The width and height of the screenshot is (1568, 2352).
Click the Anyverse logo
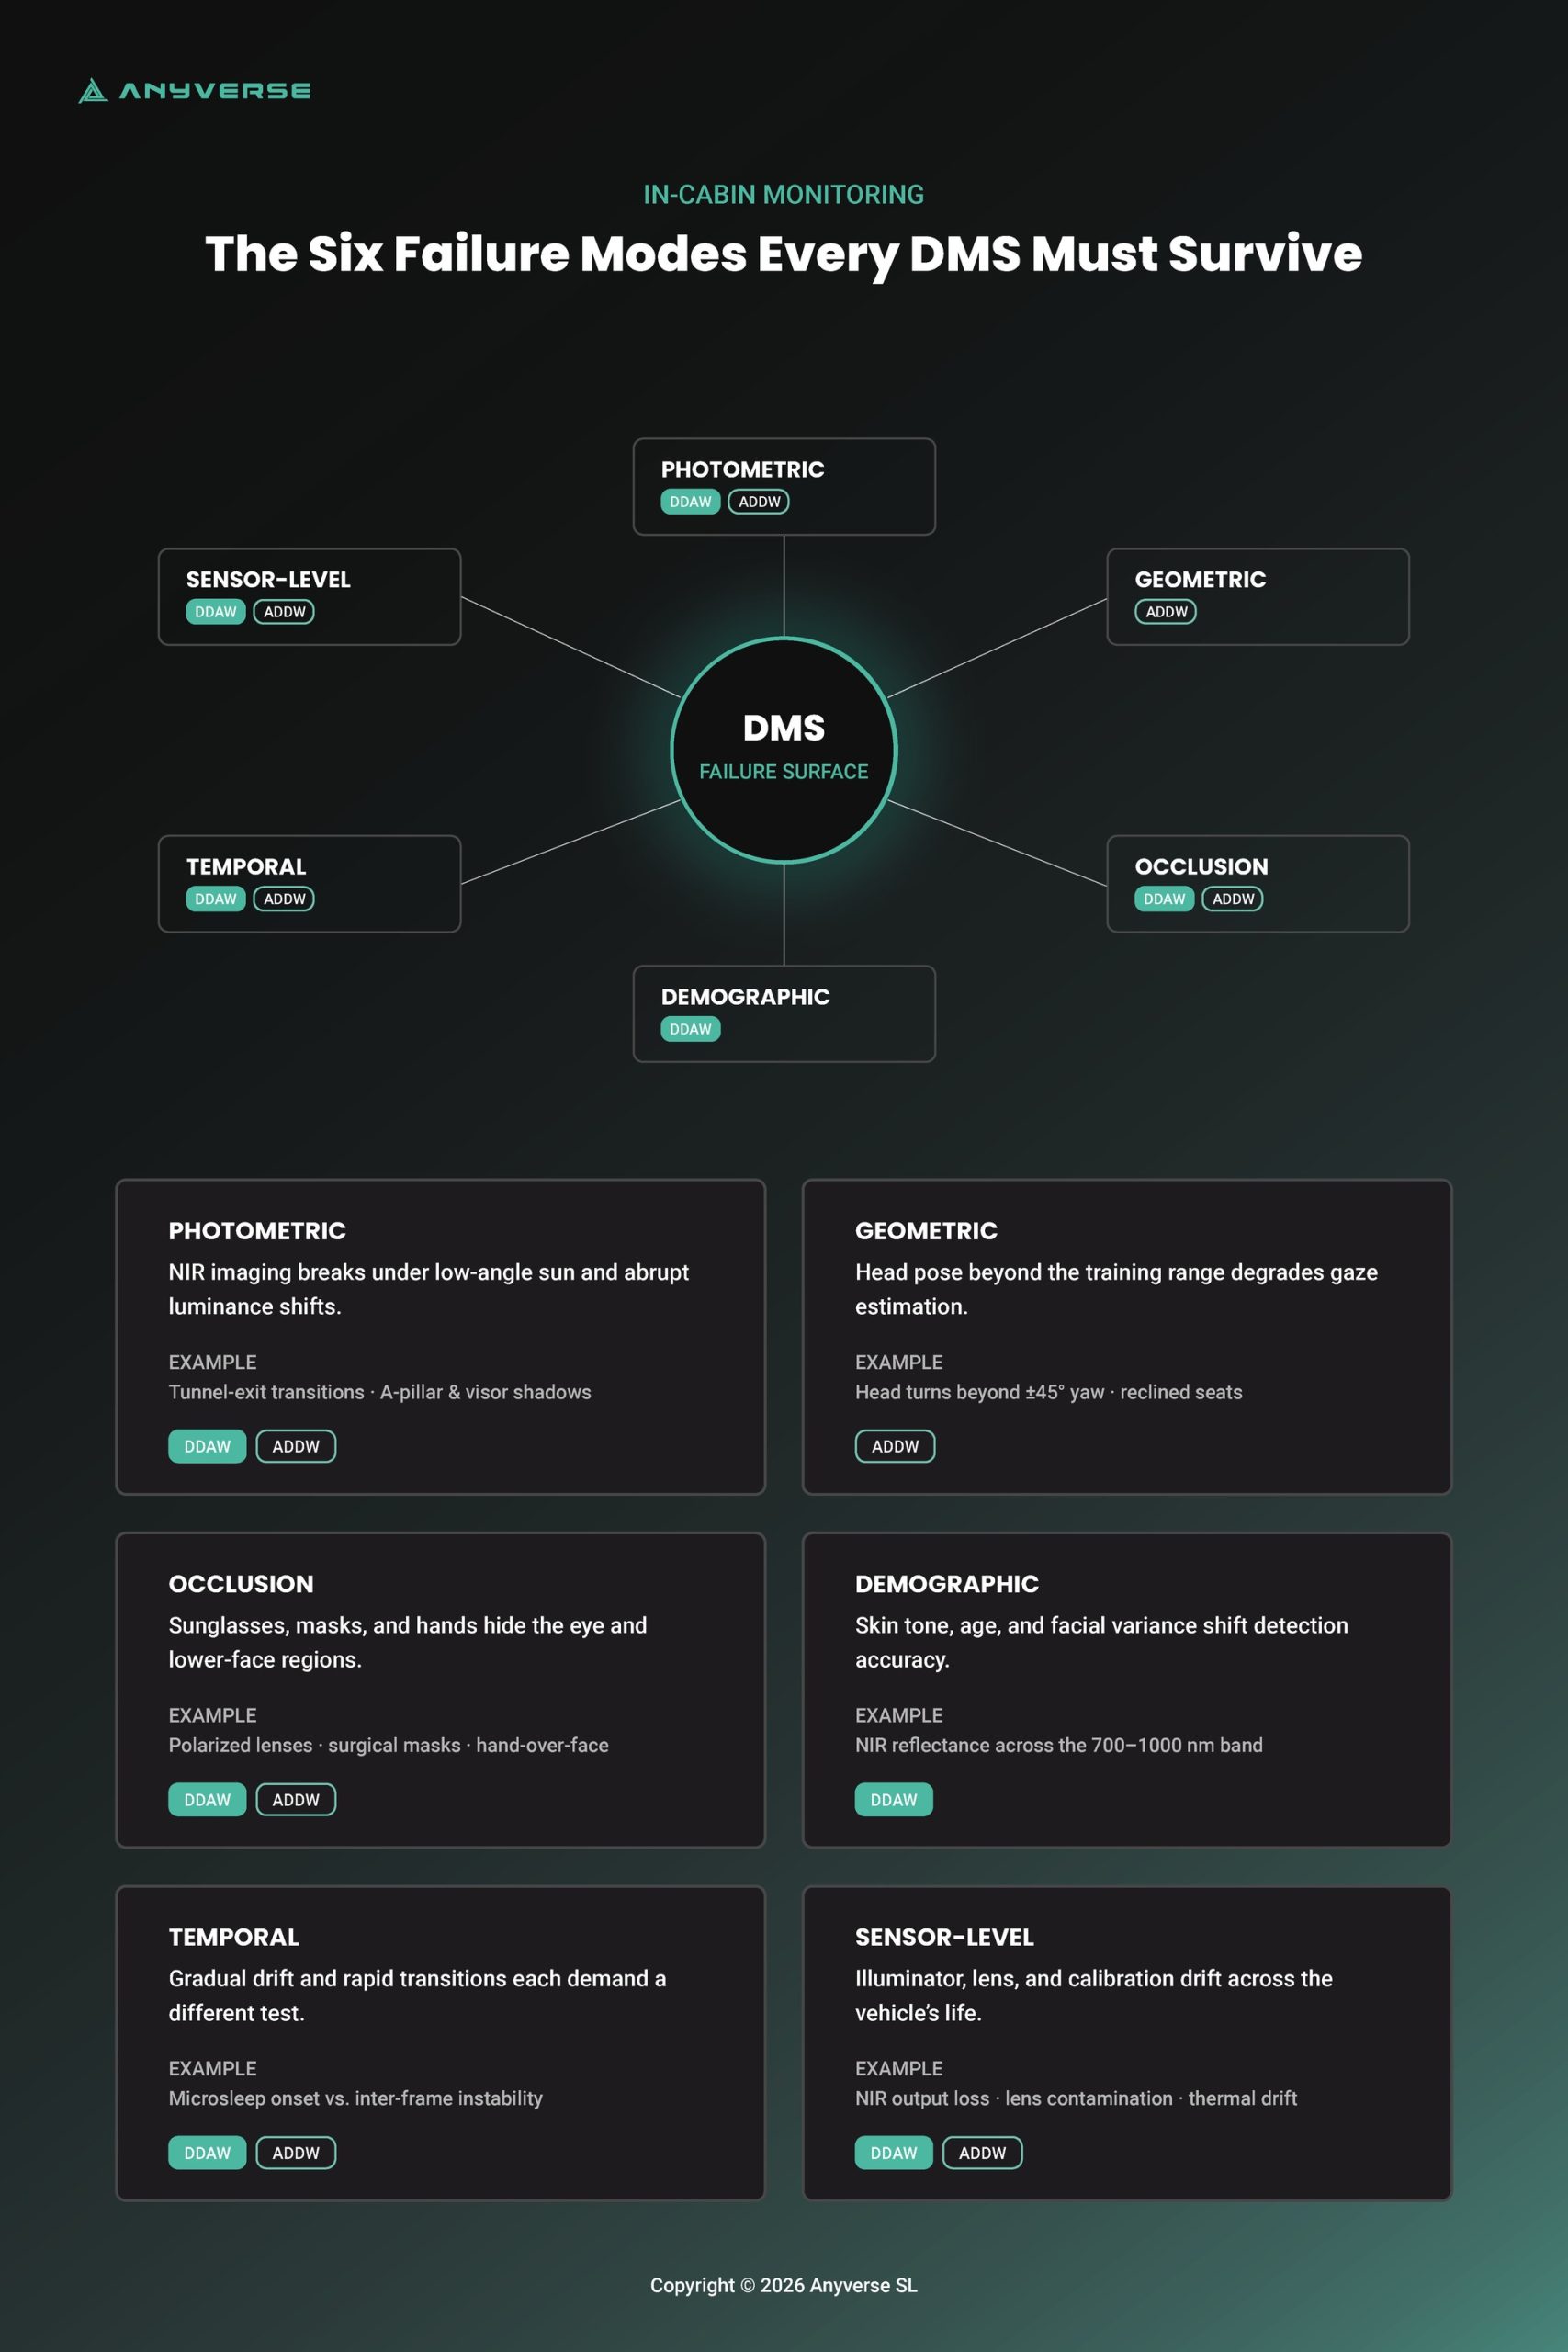pos(194,90)
